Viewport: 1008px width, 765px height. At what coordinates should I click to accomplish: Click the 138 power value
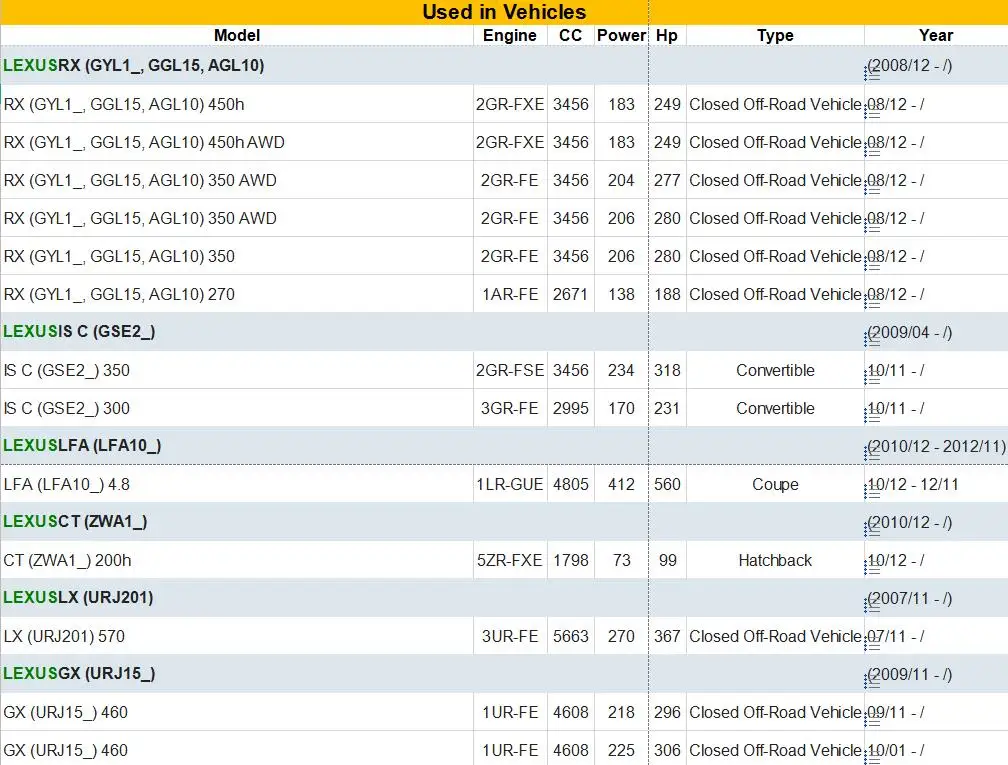point(621,294)
